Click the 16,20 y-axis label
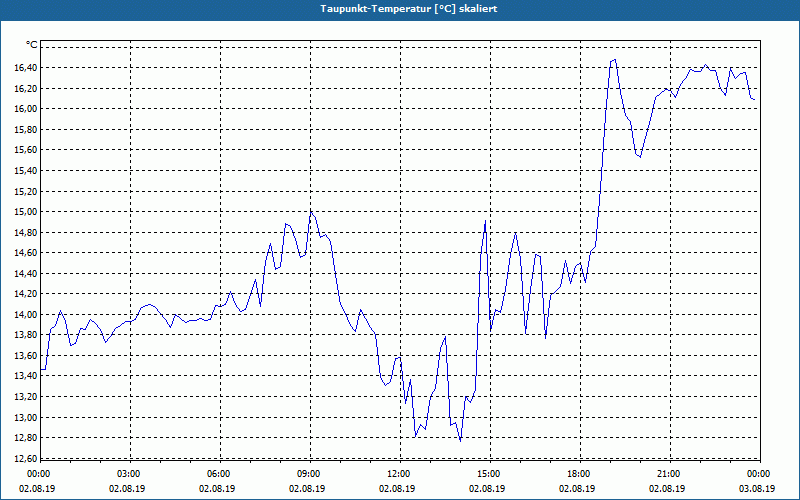 coord(26,88)
